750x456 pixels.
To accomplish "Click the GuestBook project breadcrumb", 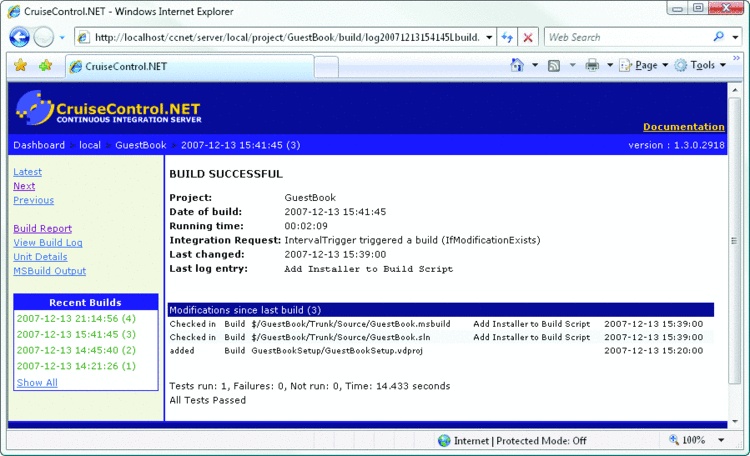I will (x=141, y=145).
